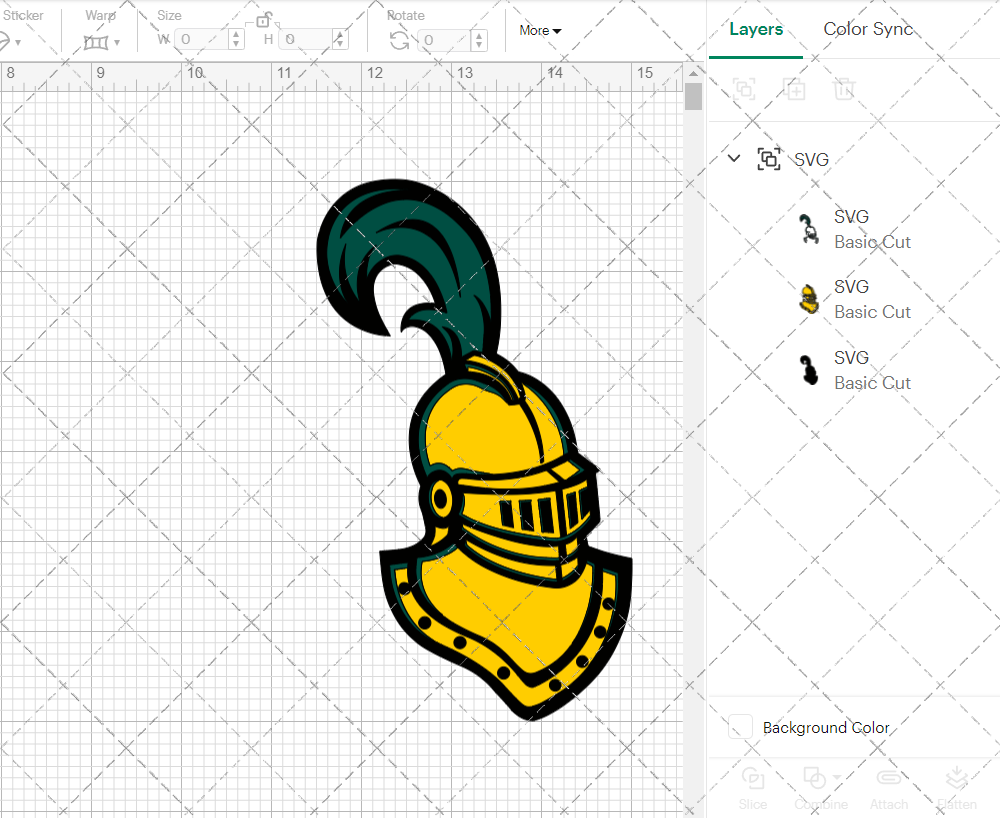Screen dimensions: 1000x818
Task: Click the Attach button
Action: [x=888, y=788]
